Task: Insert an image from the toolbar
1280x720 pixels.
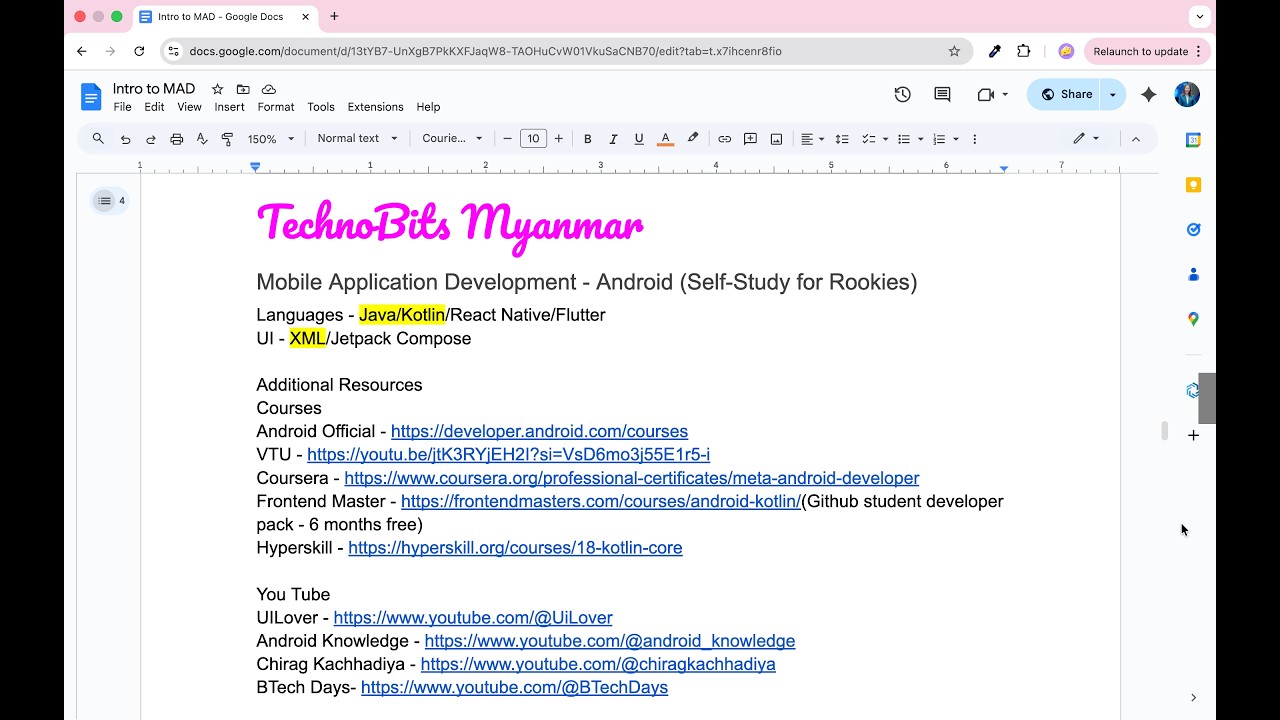Action: (776, 139)
